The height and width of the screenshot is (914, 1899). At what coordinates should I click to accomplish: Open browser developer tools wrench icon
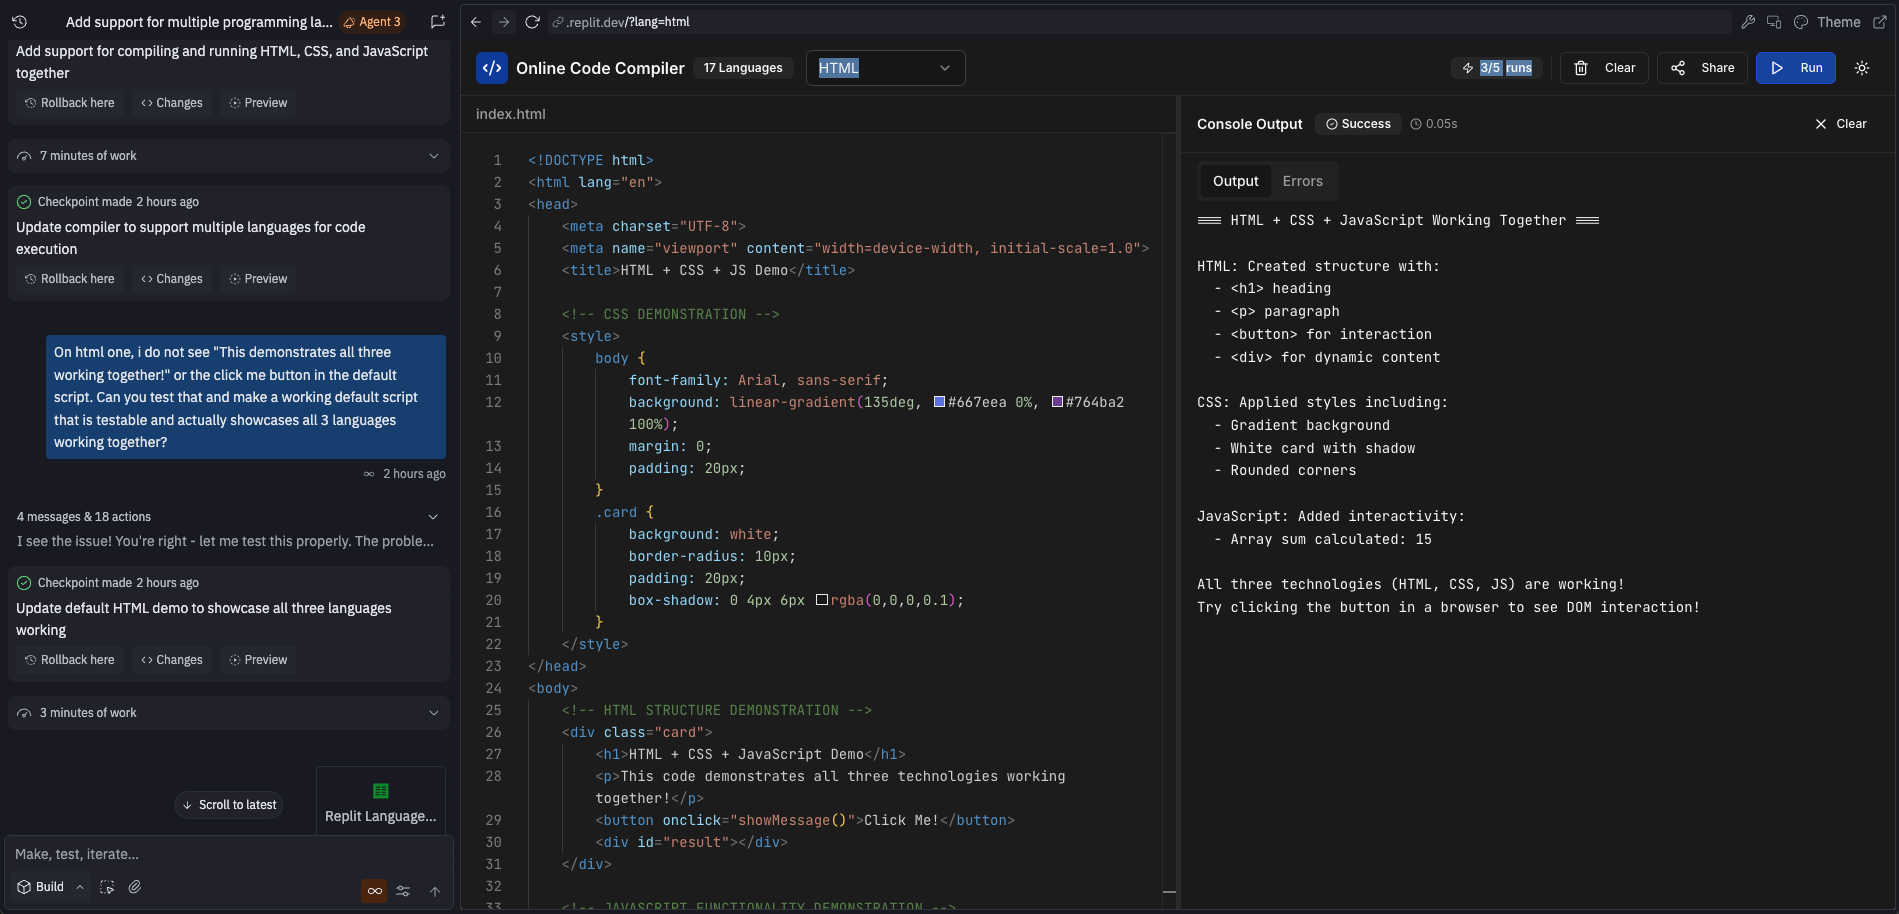tap(1750, 21)
